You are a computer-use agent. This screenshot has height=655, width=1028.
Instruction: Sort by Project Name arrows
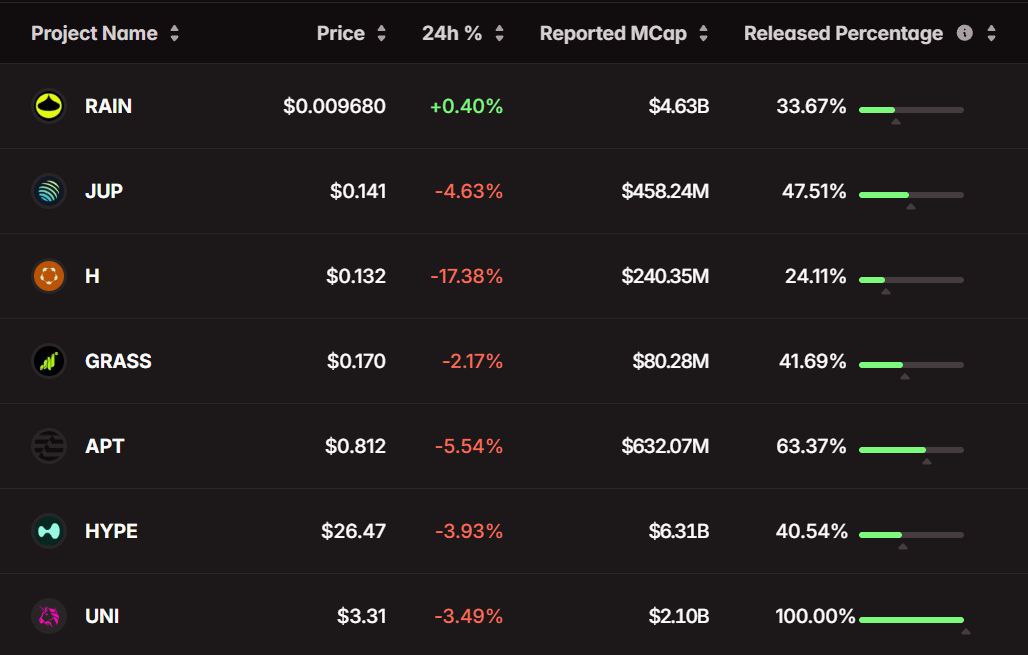175,33
